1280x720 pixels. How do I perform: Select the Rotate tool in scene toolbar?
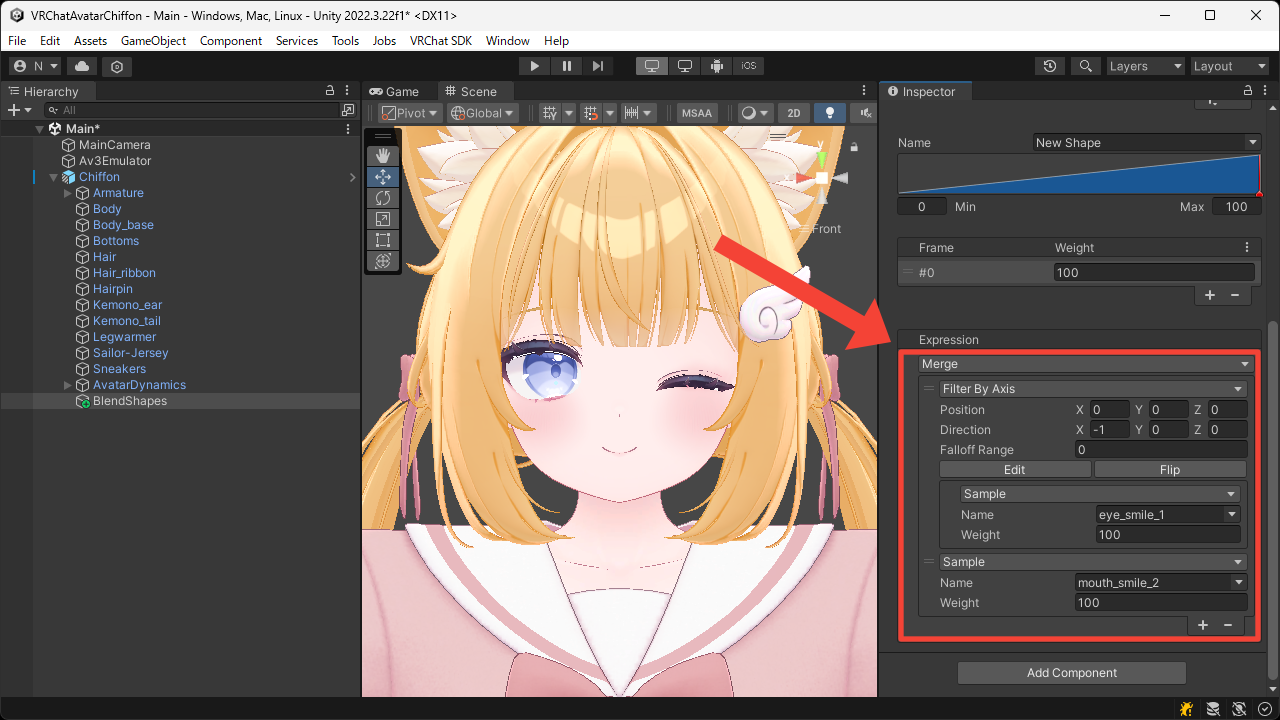(x=383, y=198)
